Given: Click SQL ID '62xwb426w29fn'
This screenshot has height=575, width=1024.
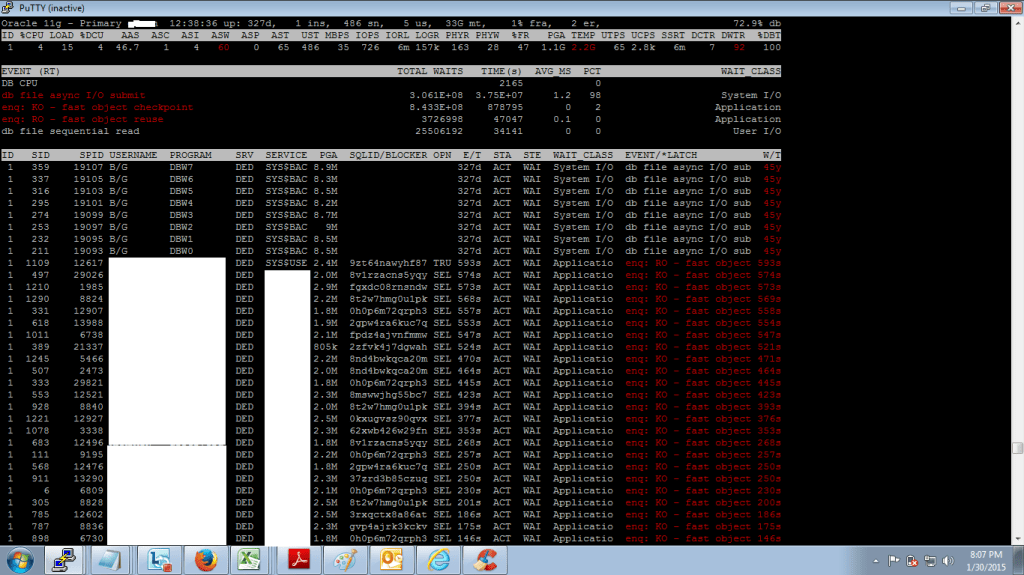Looking at the screenshot, I should [x=388, y=431].
